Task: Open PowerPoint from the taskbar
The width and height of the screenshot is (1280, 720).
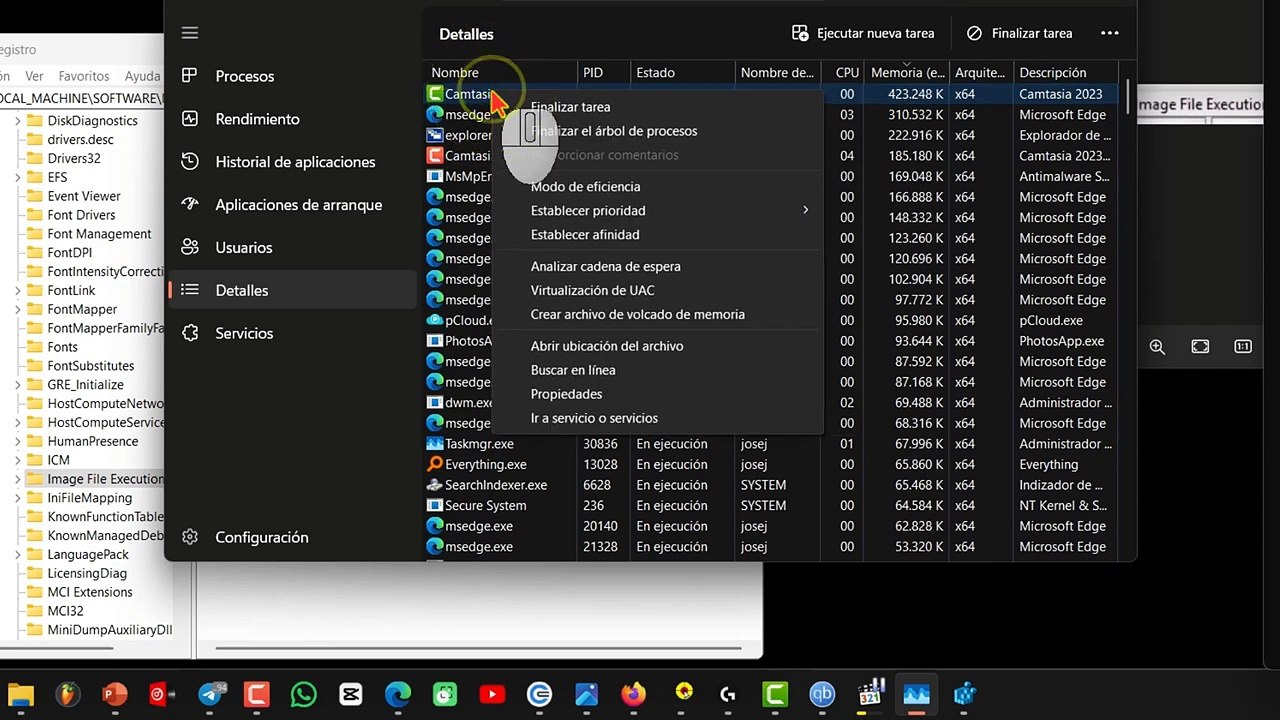Action: pyautogui.click(x=116, y=694)
